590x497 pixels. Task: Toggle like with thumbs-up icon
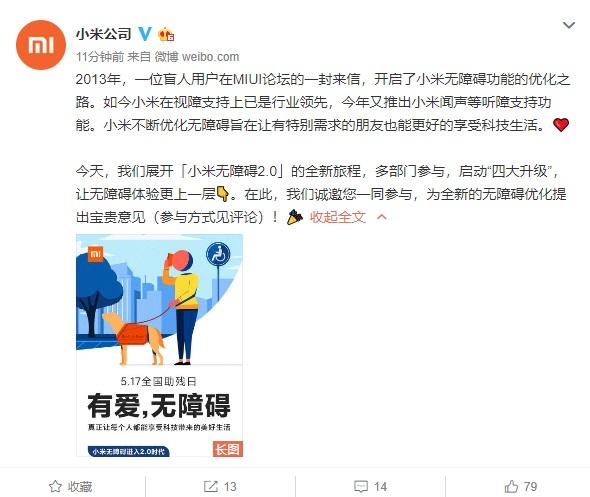(x=511, y=486)
